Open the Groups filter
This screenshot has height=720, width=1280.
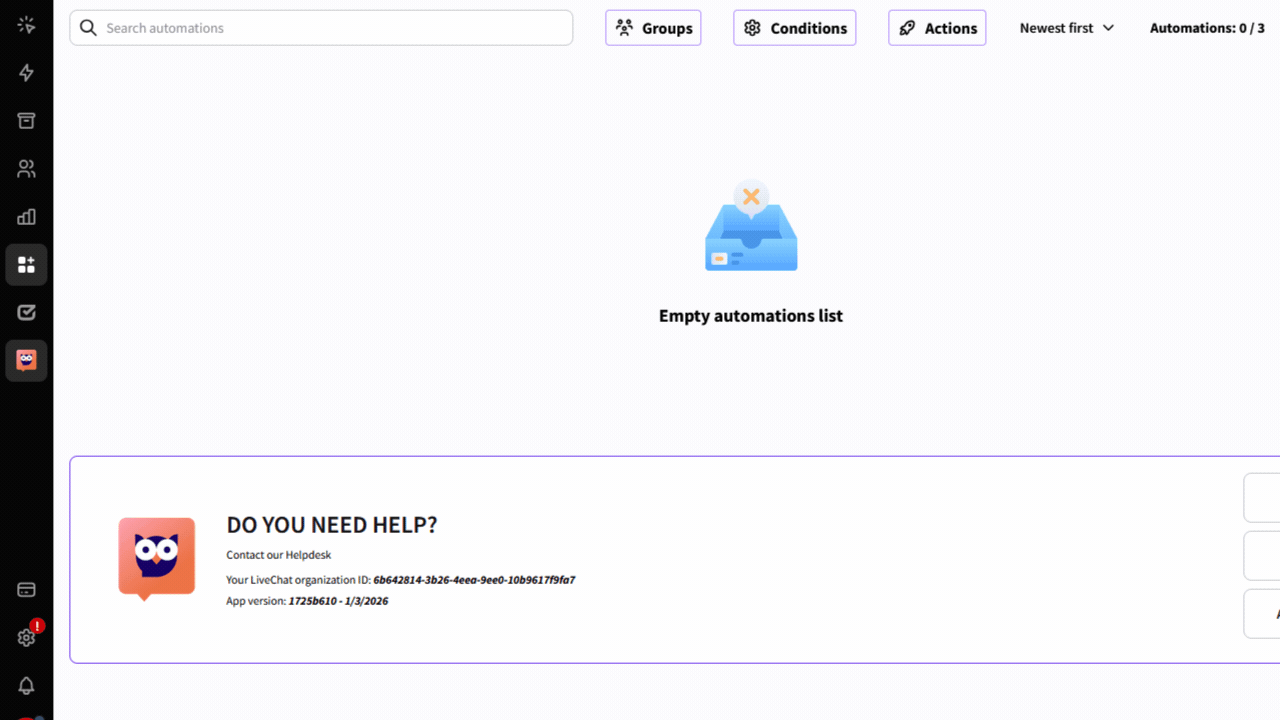click(x=653, y=28)
